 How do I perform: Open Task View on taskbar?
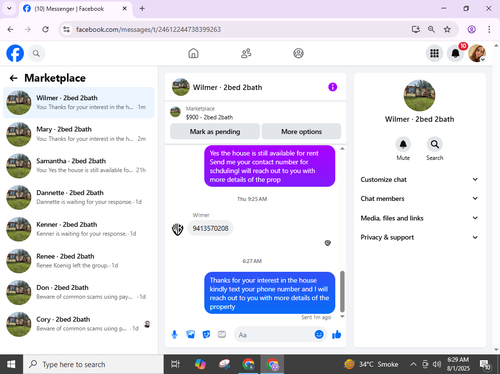(x=175, y=364)
